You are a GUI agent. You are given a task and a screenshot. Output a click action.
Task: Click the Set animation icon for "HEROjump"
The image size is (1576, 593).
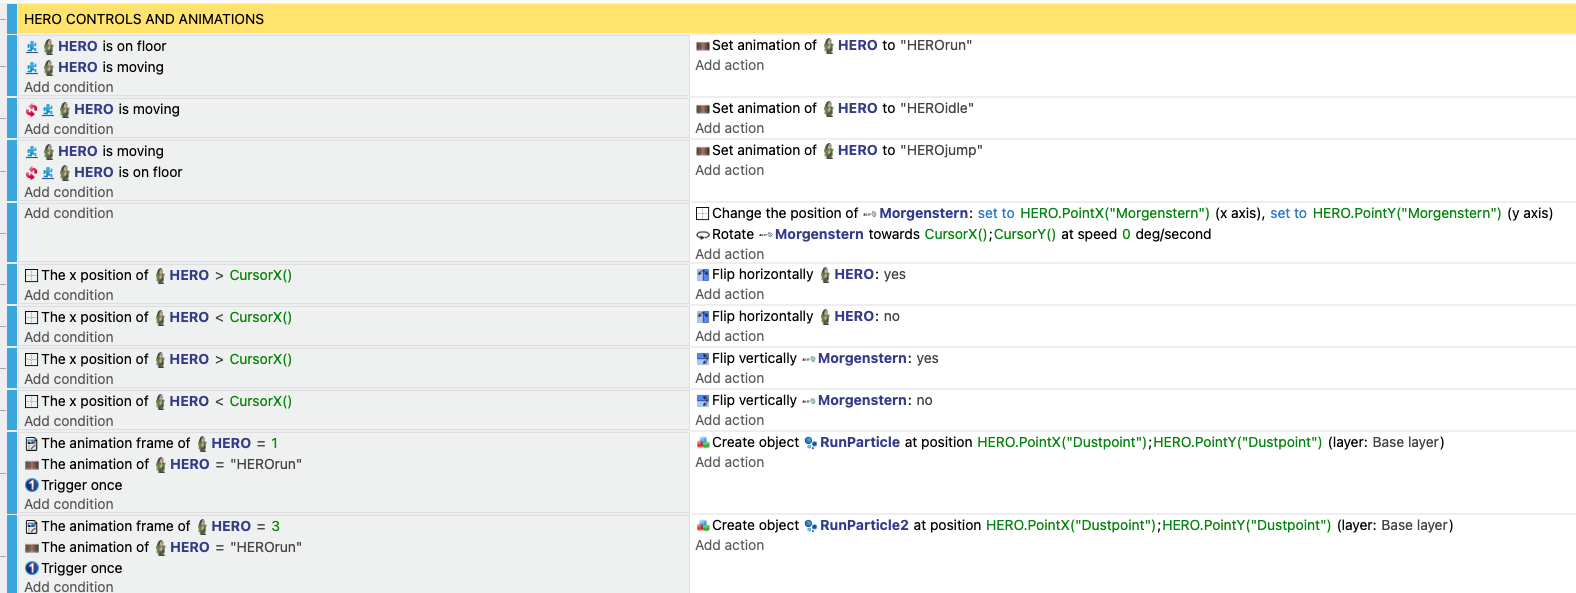click(x=703, y=151)
